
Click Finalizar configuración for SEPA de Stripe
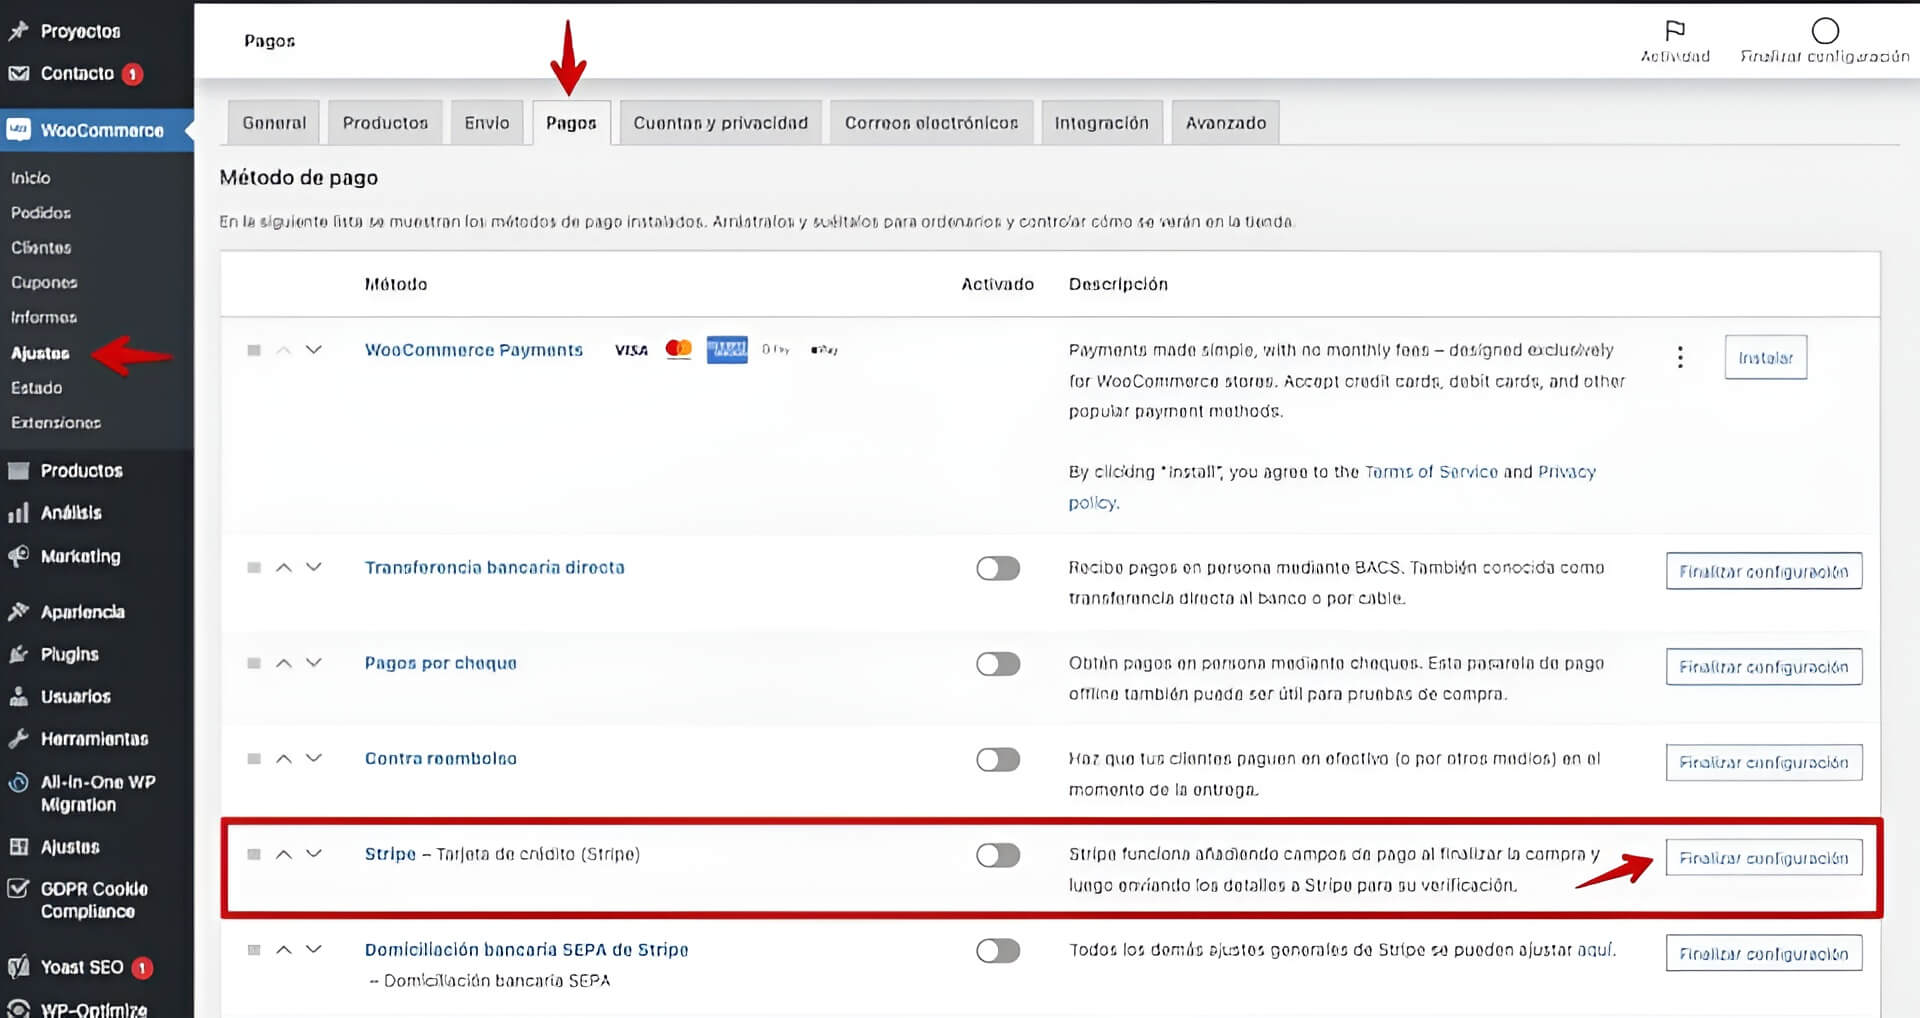1763,954
